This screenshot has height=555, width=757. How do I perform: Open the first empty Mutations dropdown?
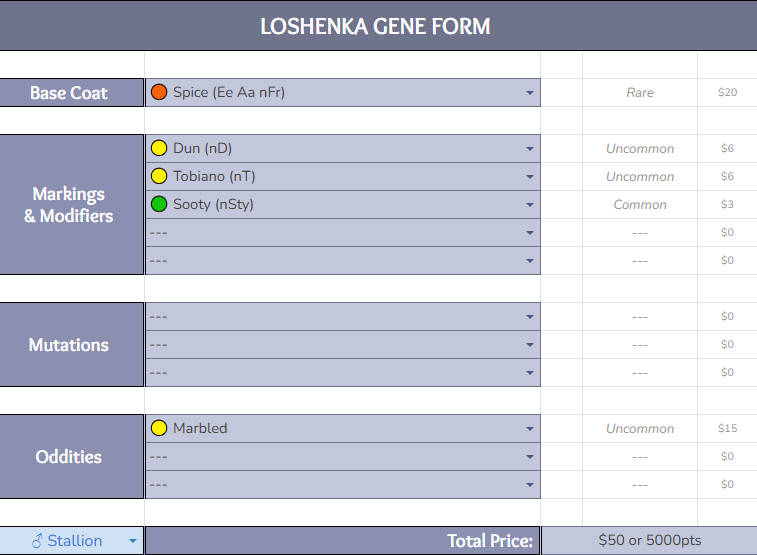click(x=529, y=317)
